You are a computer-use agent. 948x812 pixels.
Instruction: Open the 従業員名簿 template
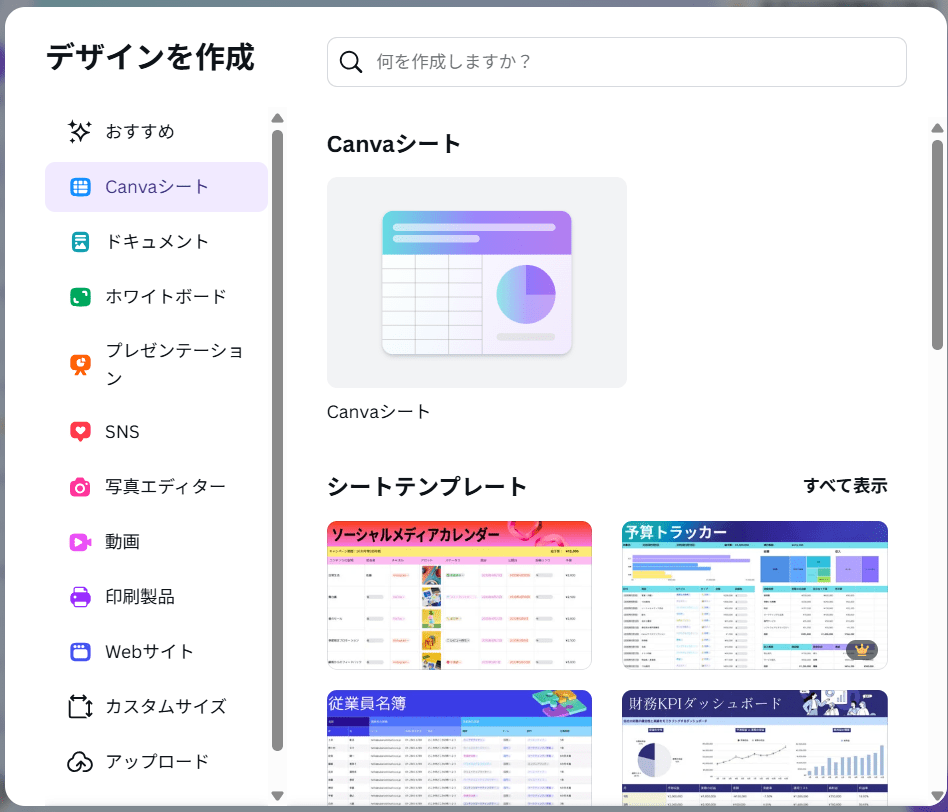click(x=459, y=747)
